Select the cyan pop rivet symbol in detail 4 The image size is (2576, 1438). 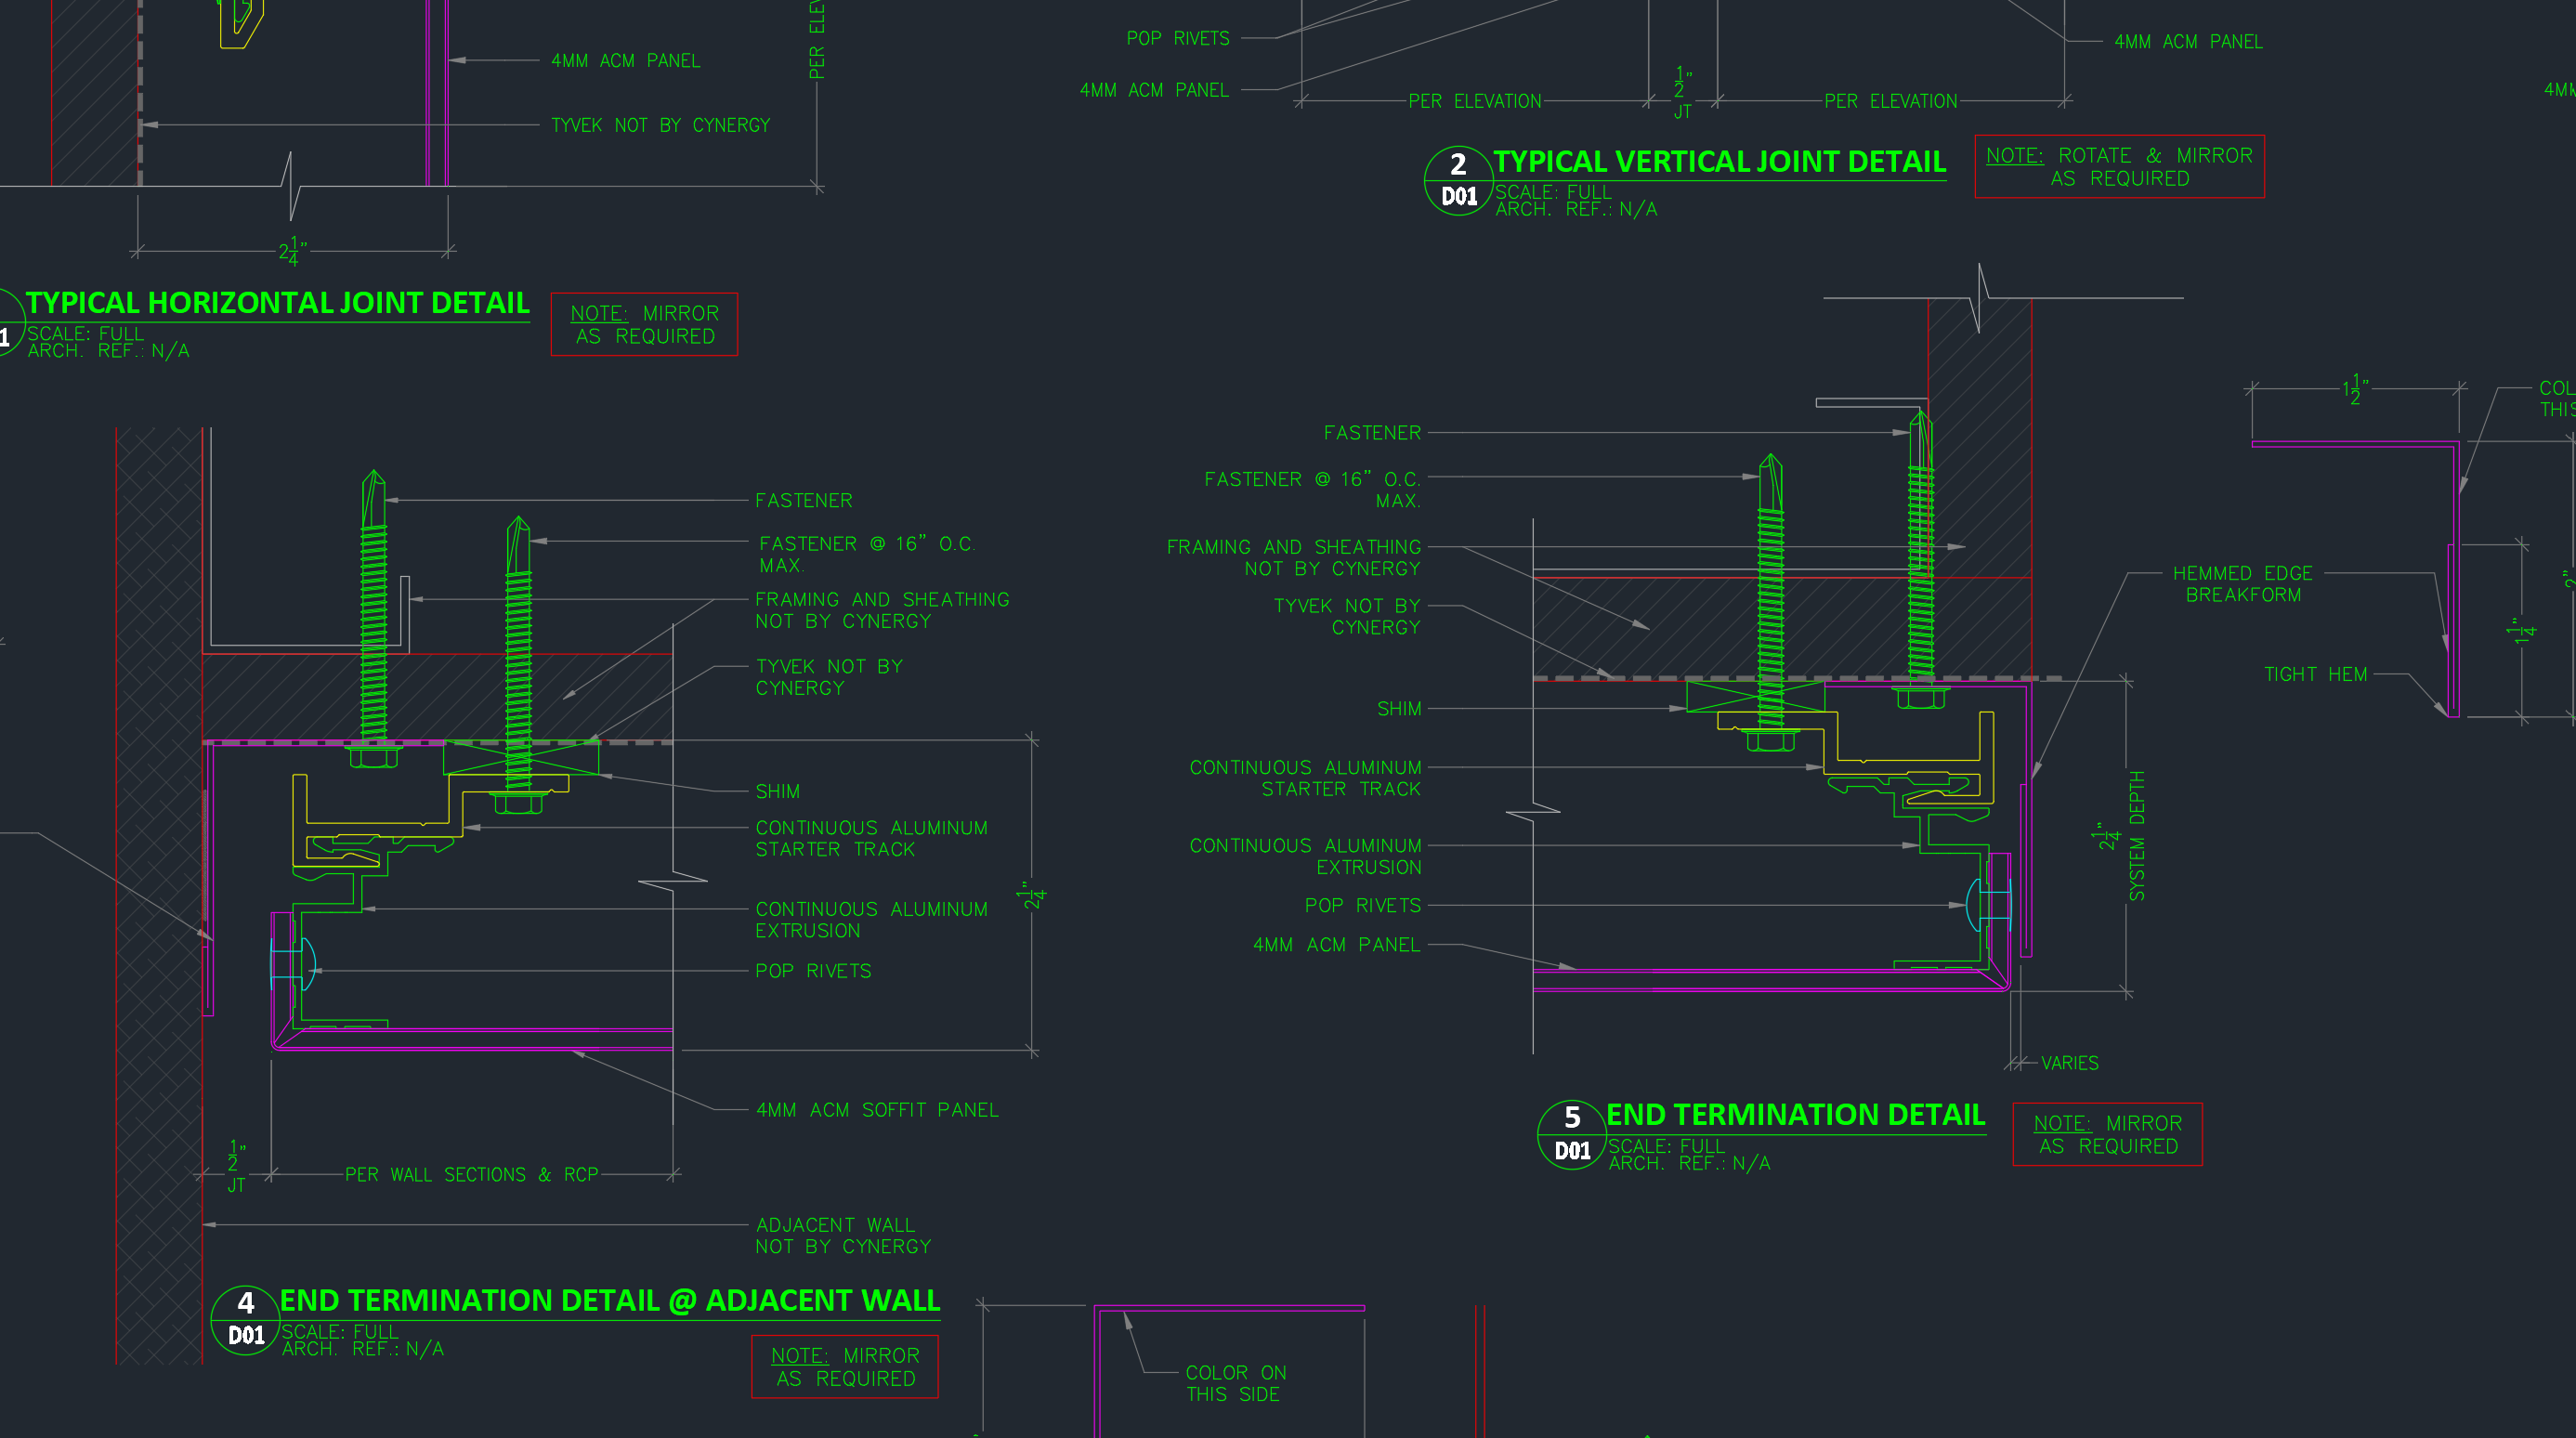click(x=293, y=964)
